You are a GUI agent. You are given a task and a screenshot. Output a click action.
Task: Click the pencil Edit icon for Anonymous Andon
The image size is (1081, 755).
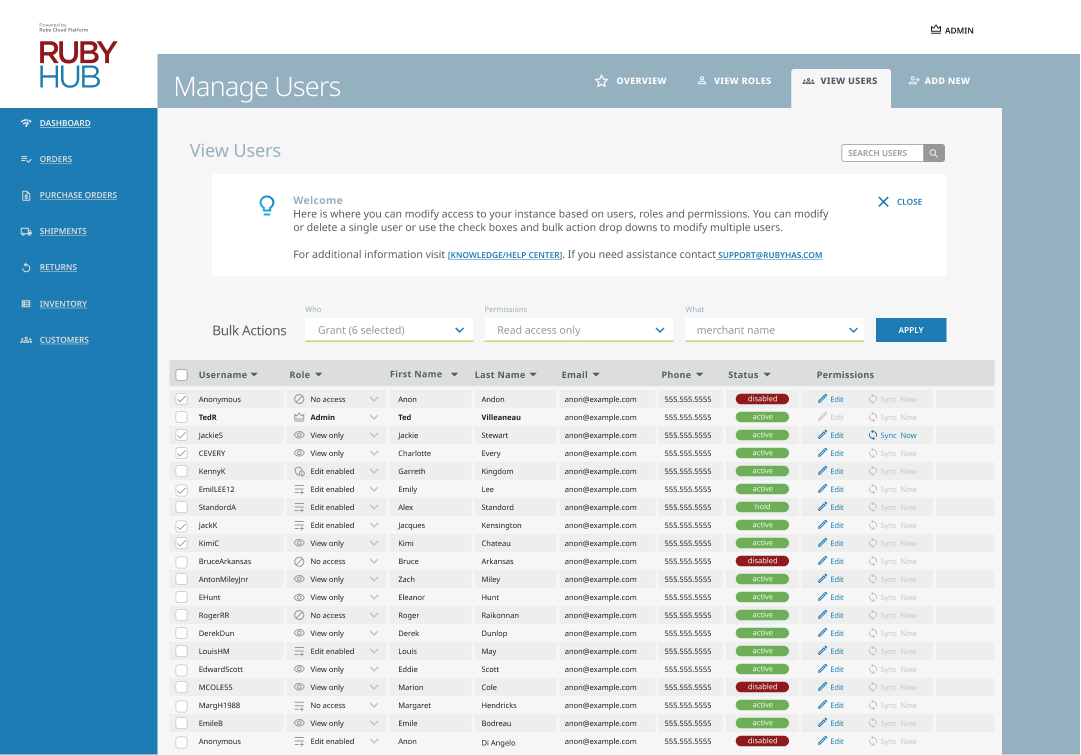[822, 399]
